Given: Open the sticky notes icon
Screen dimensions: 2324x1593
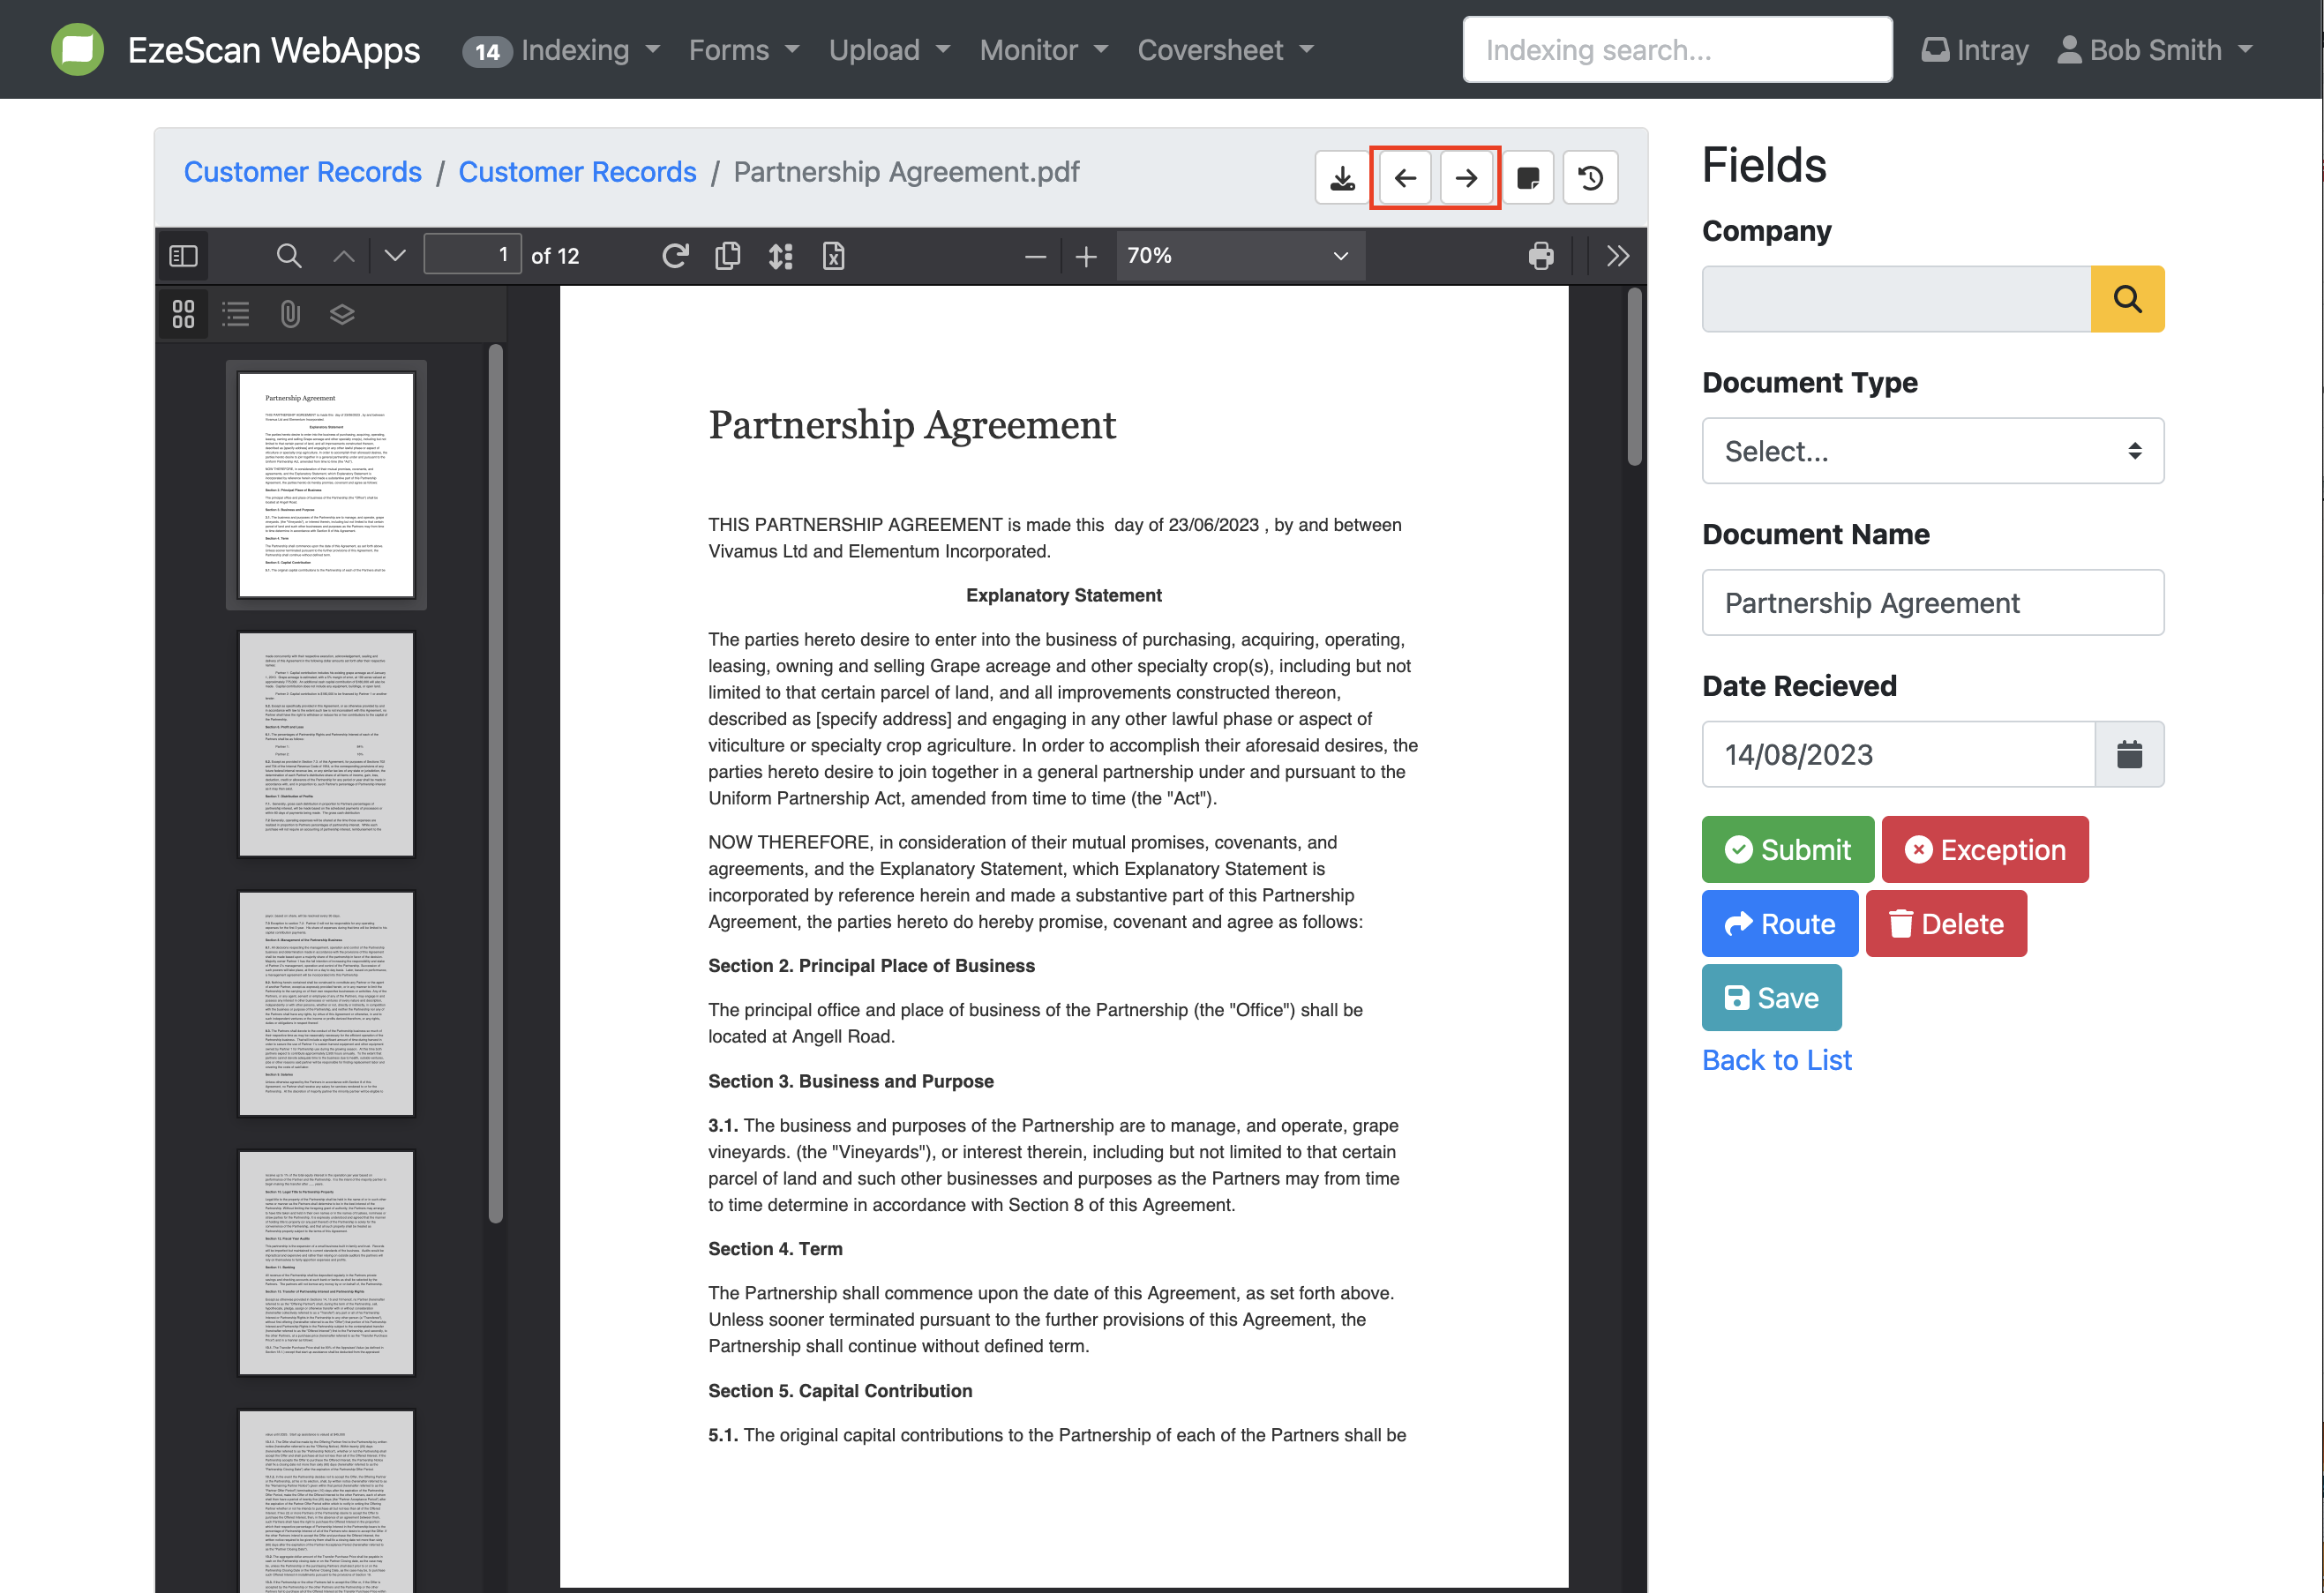Looking at the screenshot, I should [1527, 178].
